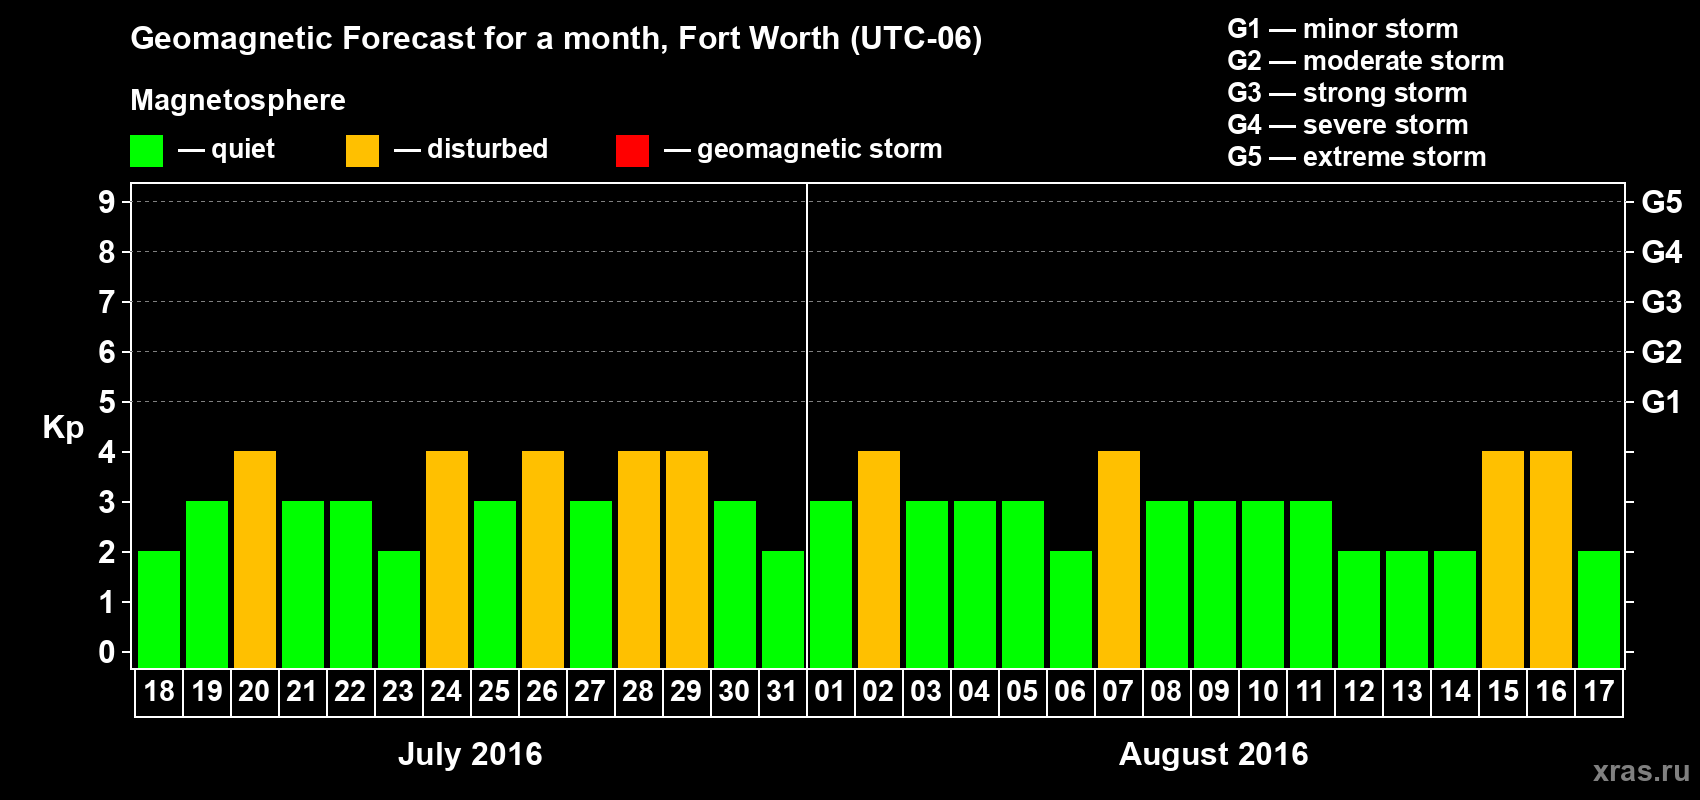The height and width of the screenshot is (800, 1700).
Task: Click date label '30' on x-axis
Action: (734, 692)
